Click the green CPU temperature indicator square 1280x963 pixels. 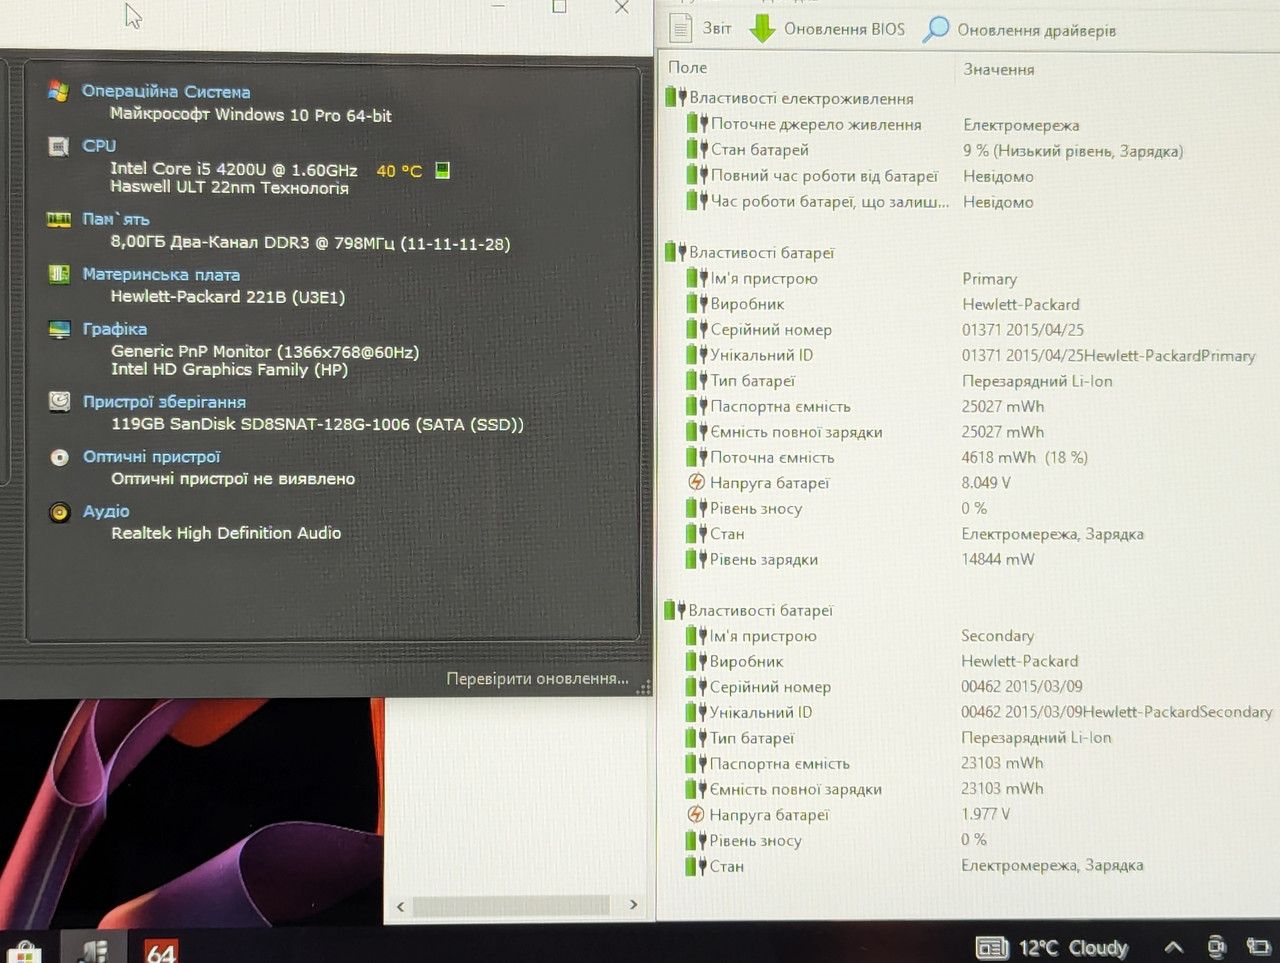click(442, 170)
